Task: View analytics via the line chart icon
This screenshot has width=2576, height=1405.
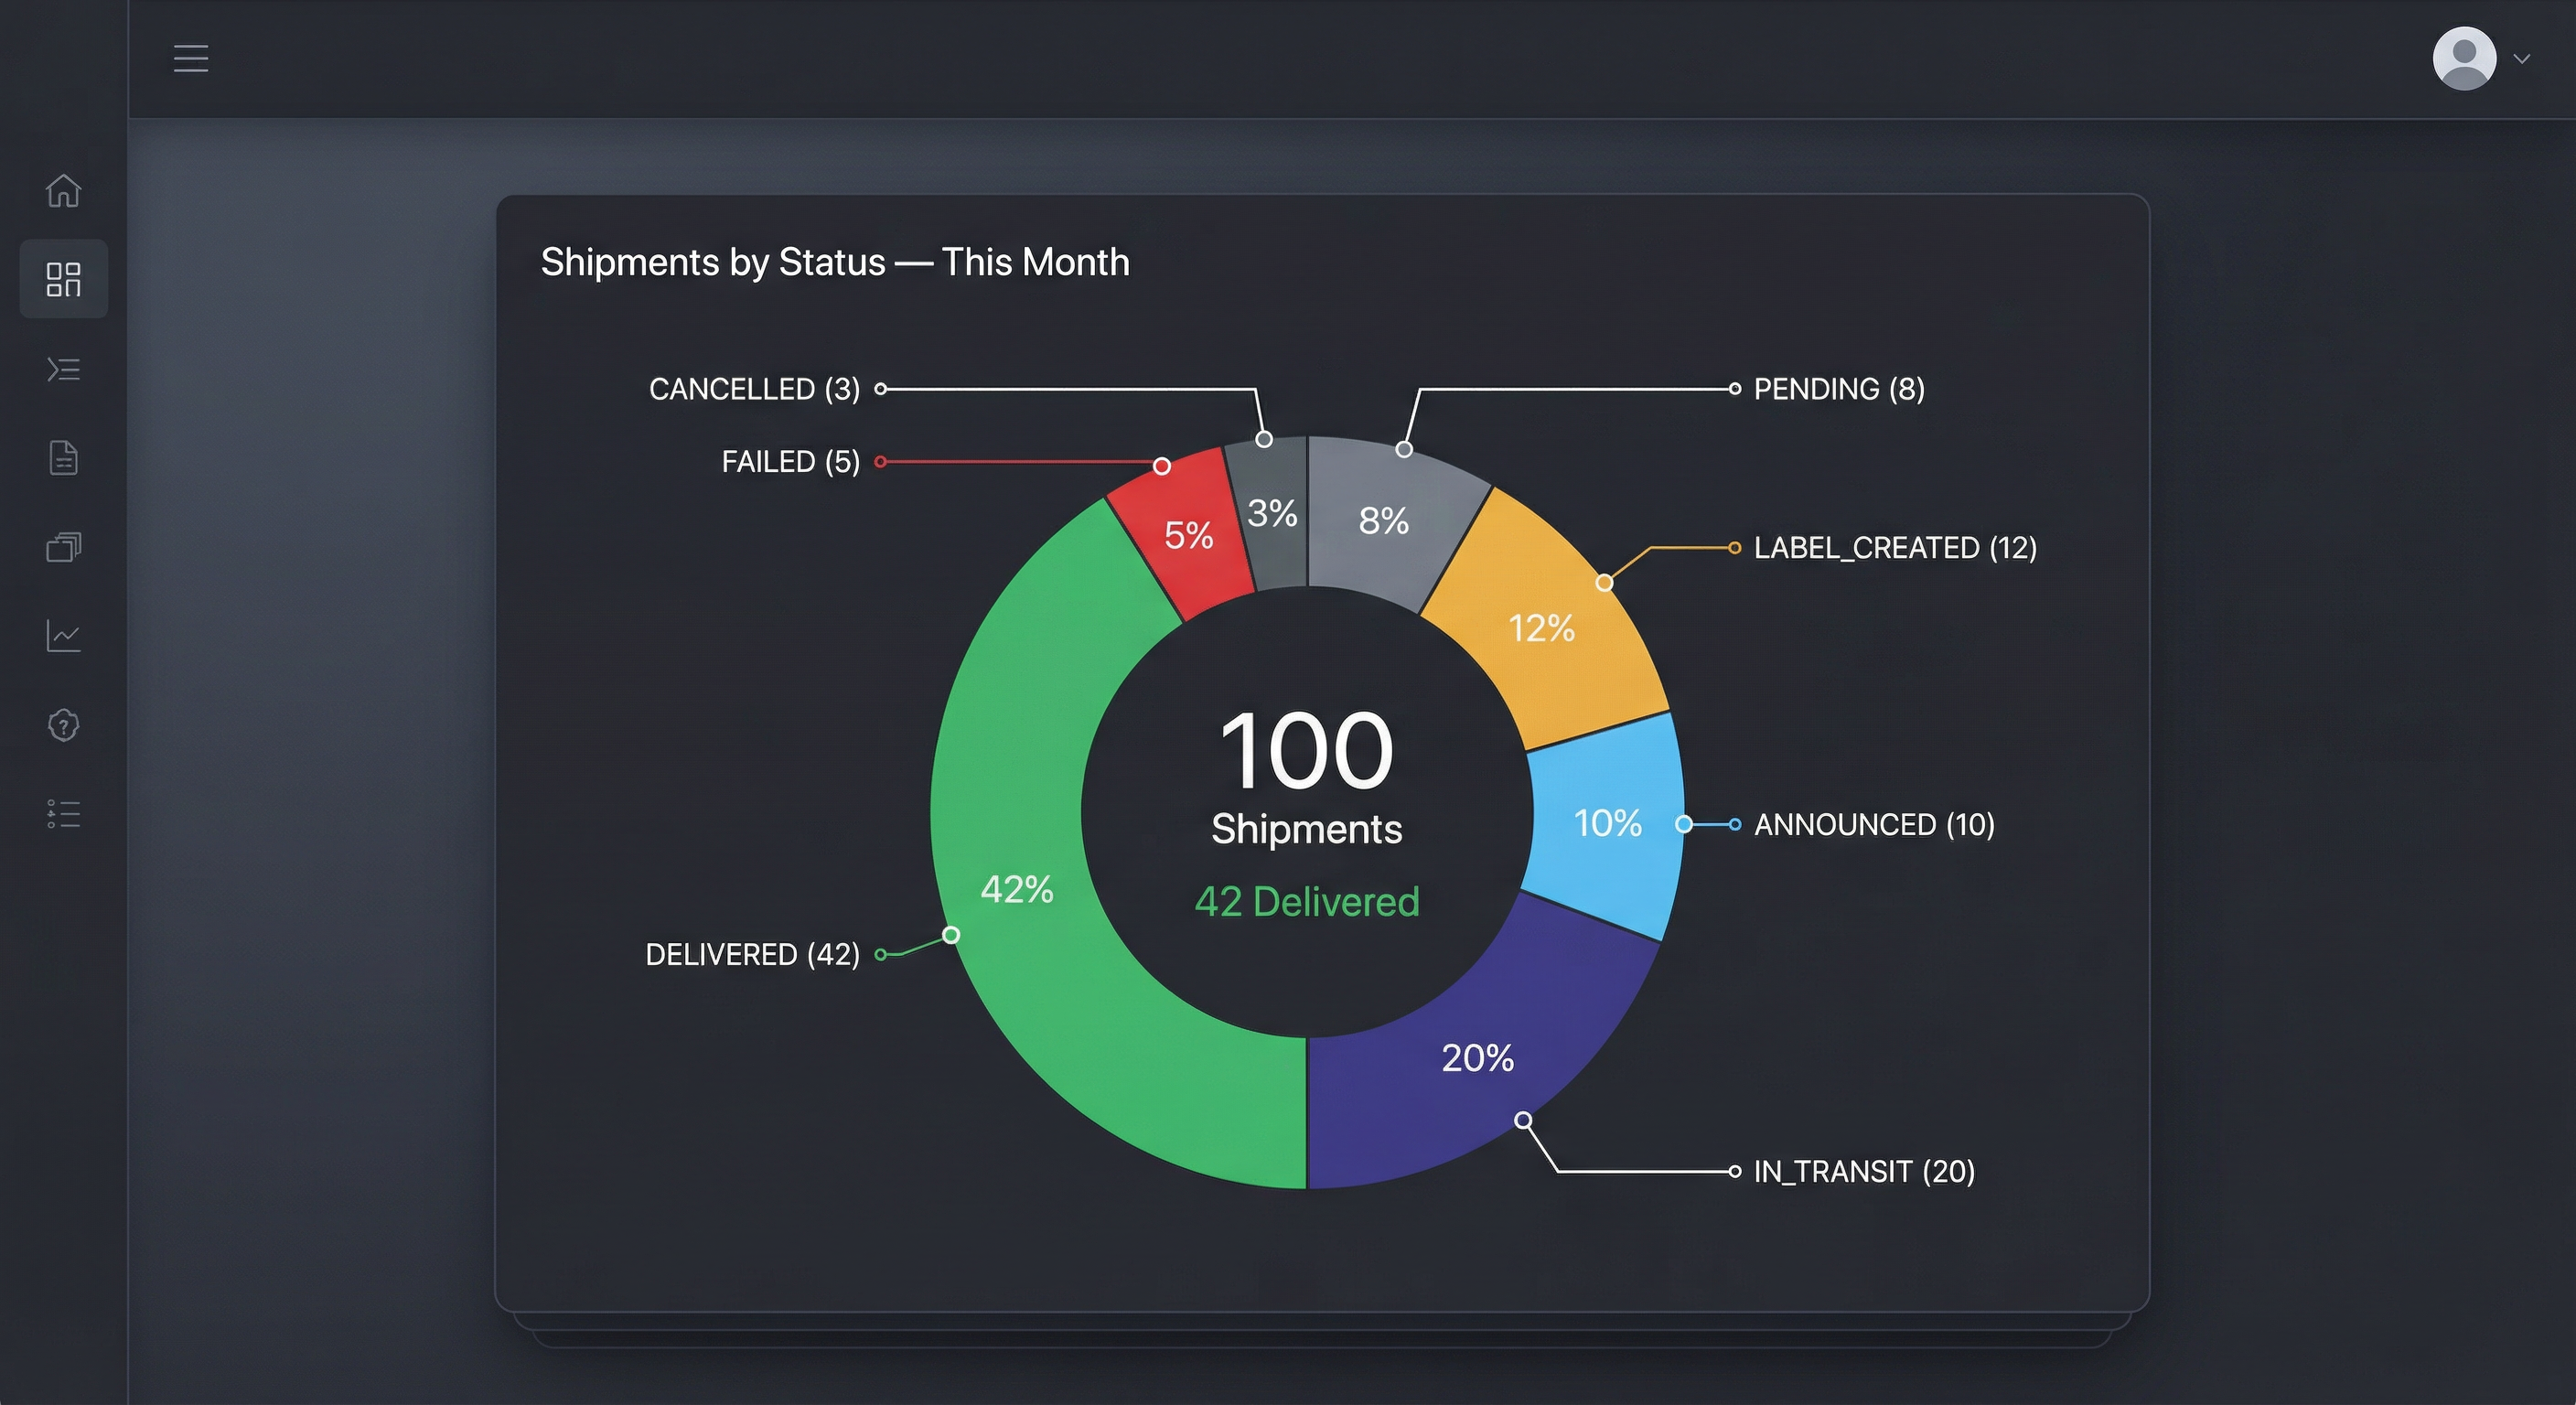Action: [x=63, y=636]
